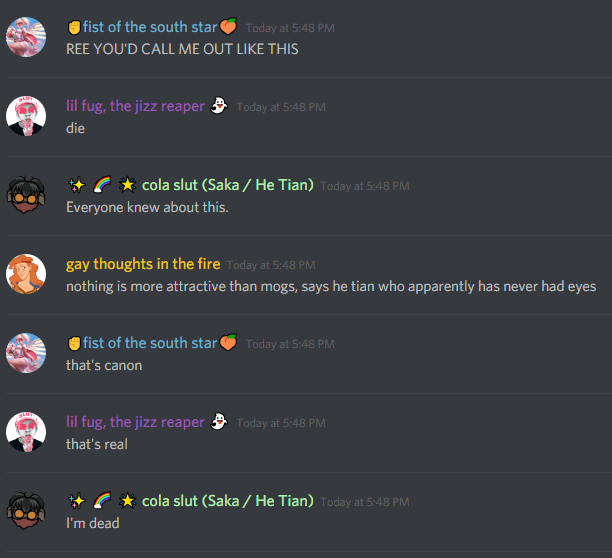Open profile of username "gay thoughts in the fire"

coord(143,264)
